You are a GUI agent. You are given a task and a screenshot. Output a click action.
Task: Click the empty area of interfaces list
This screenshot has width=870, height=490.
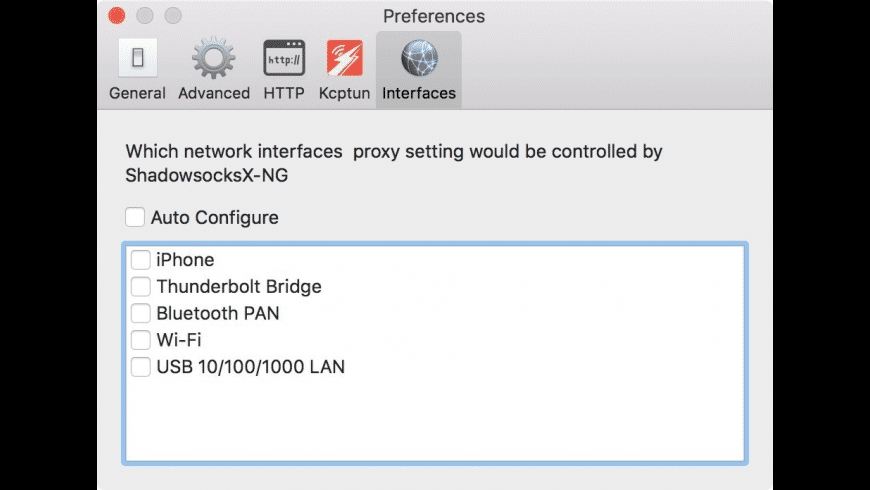point(434,420)
